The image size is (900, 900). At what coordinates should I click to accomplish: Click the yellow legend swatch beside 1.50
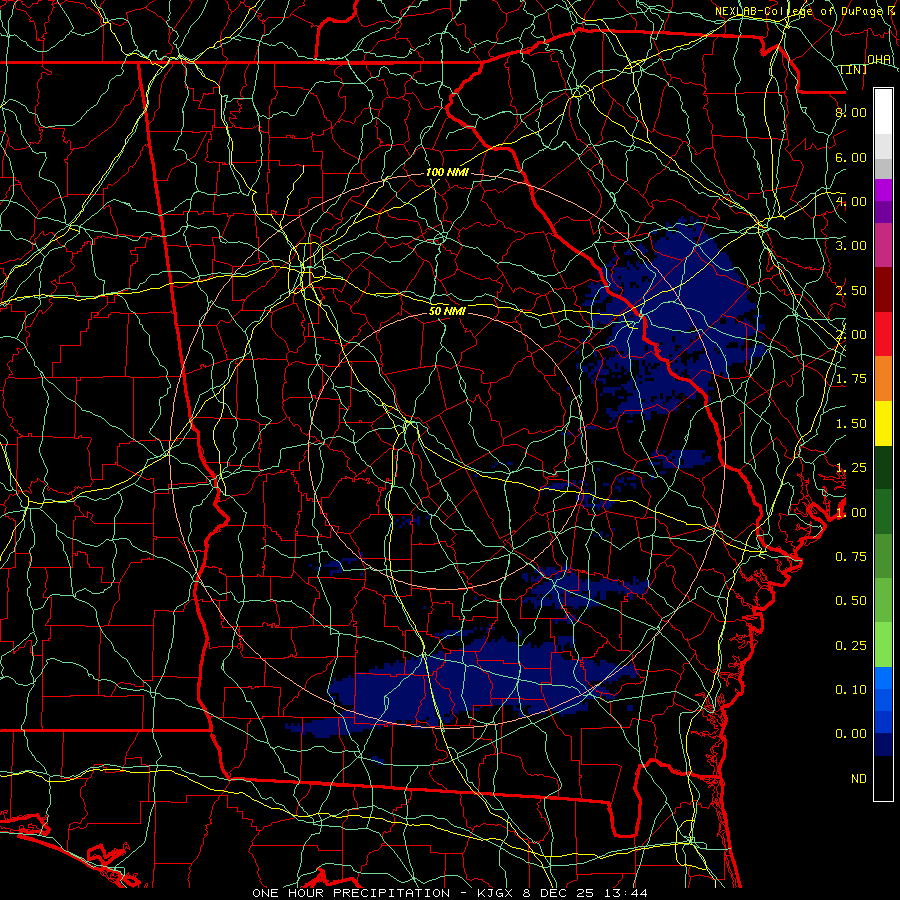883,423
